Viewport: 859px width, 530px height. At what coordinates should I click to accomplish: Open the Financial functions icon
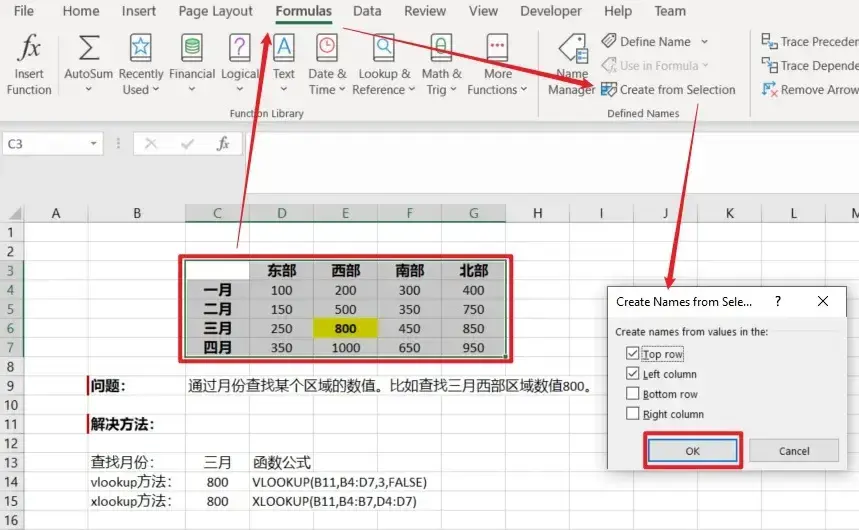coord(192,47)
